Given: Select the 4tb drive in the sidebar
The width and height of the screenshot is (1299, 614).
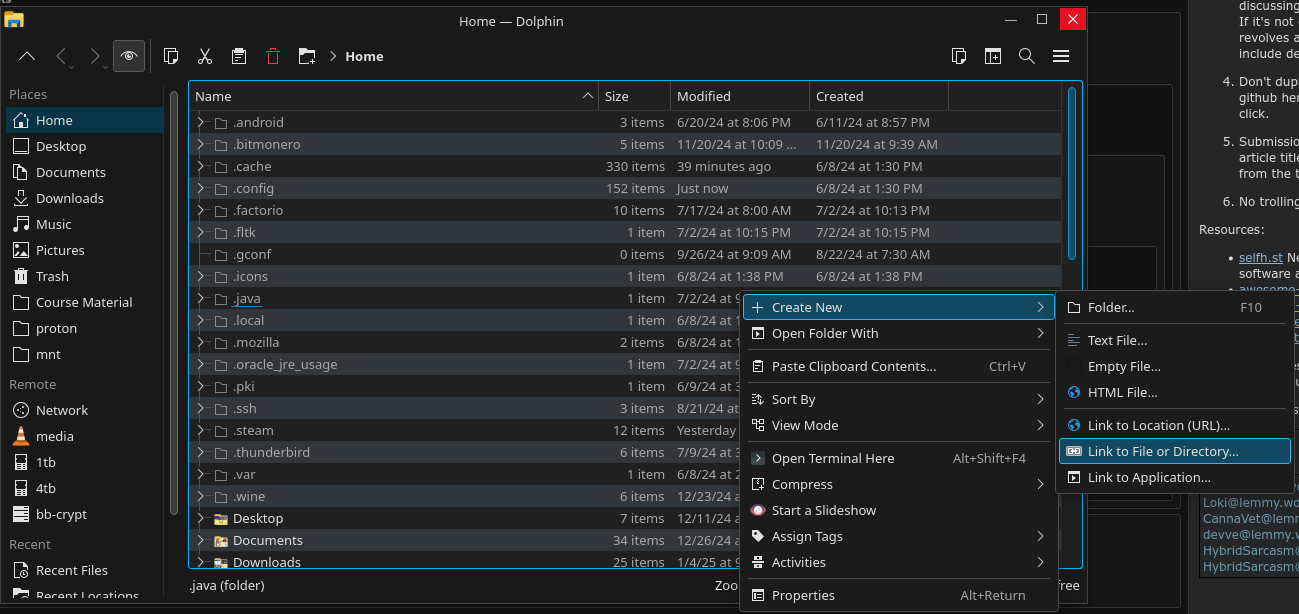Looking at the screenshot, I should (85, 488).
